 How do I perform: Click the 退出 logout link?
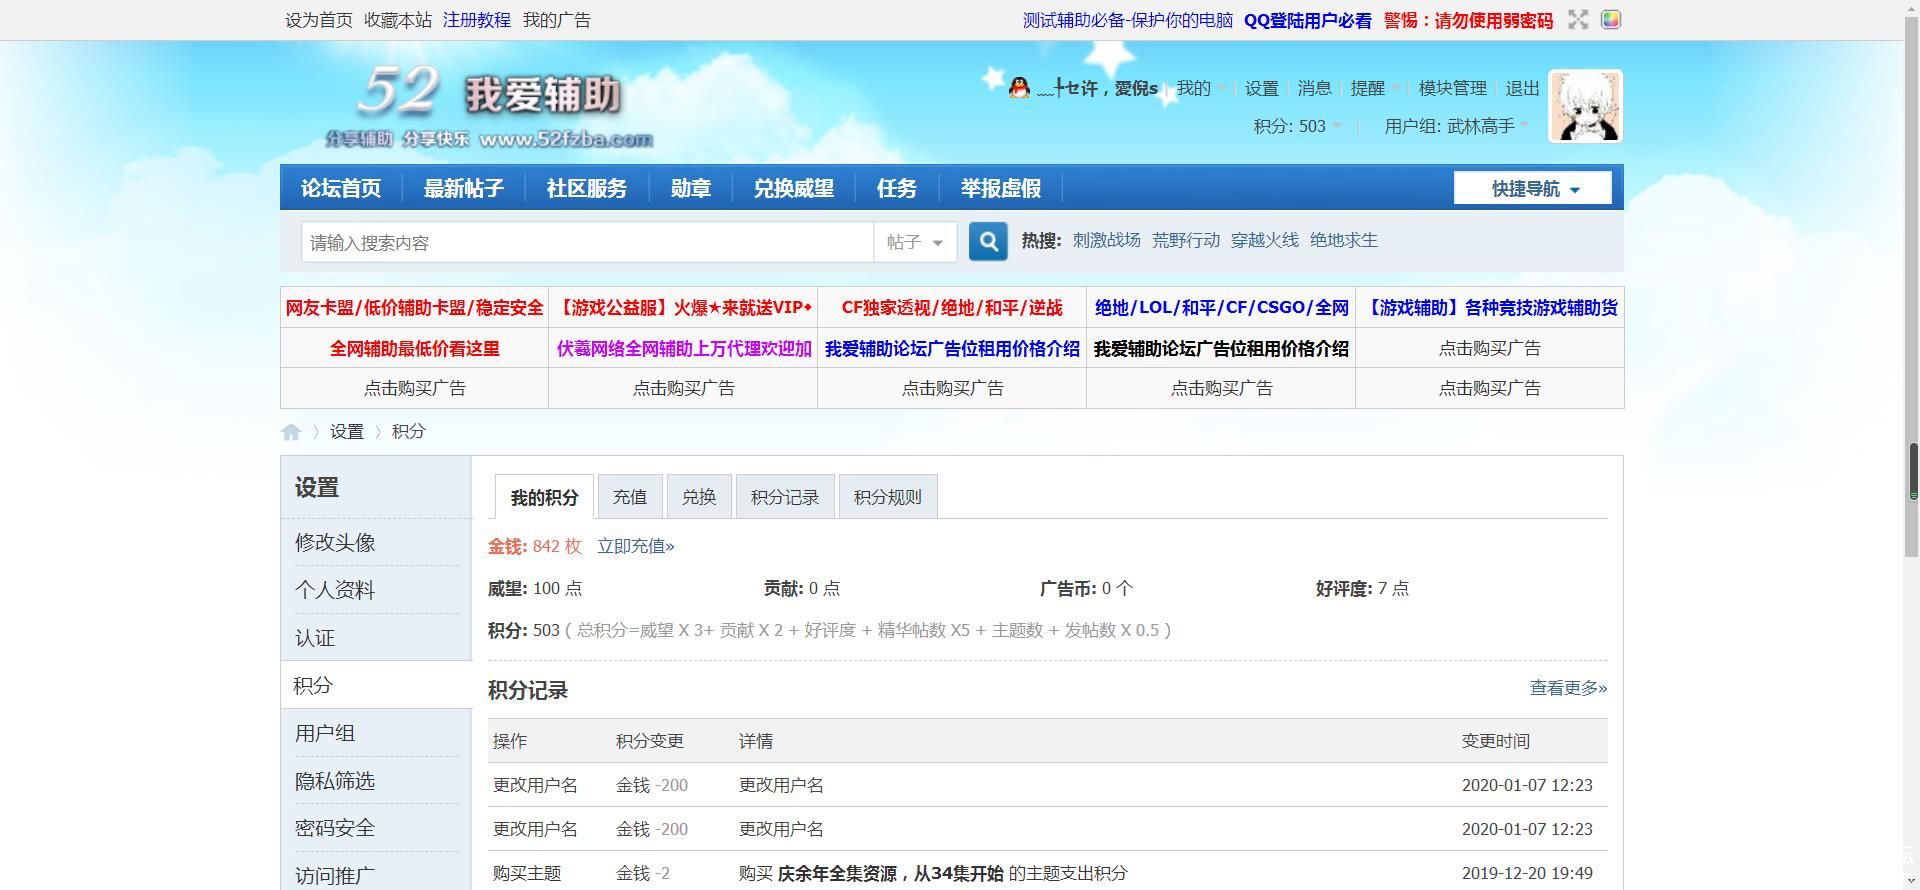point(1522,88)
